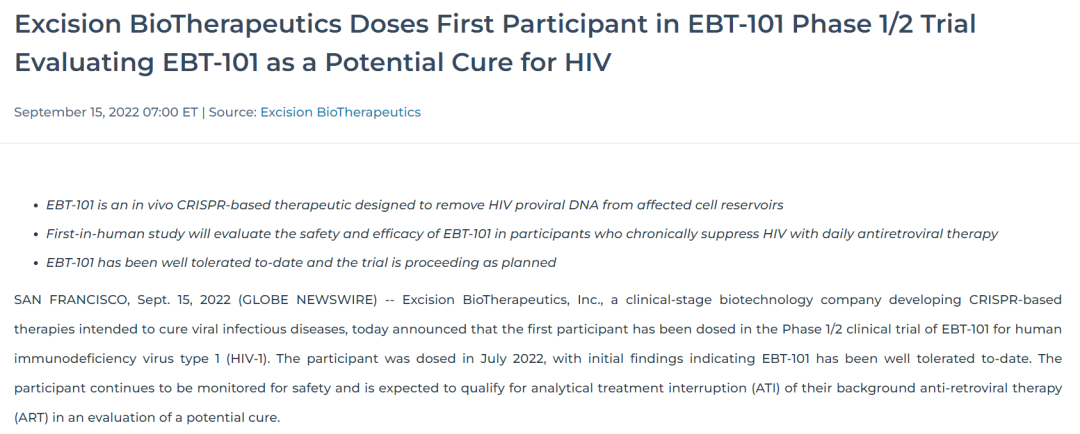
Task: Click '(ART)' at the start of last line
Action: pos(30,417)
